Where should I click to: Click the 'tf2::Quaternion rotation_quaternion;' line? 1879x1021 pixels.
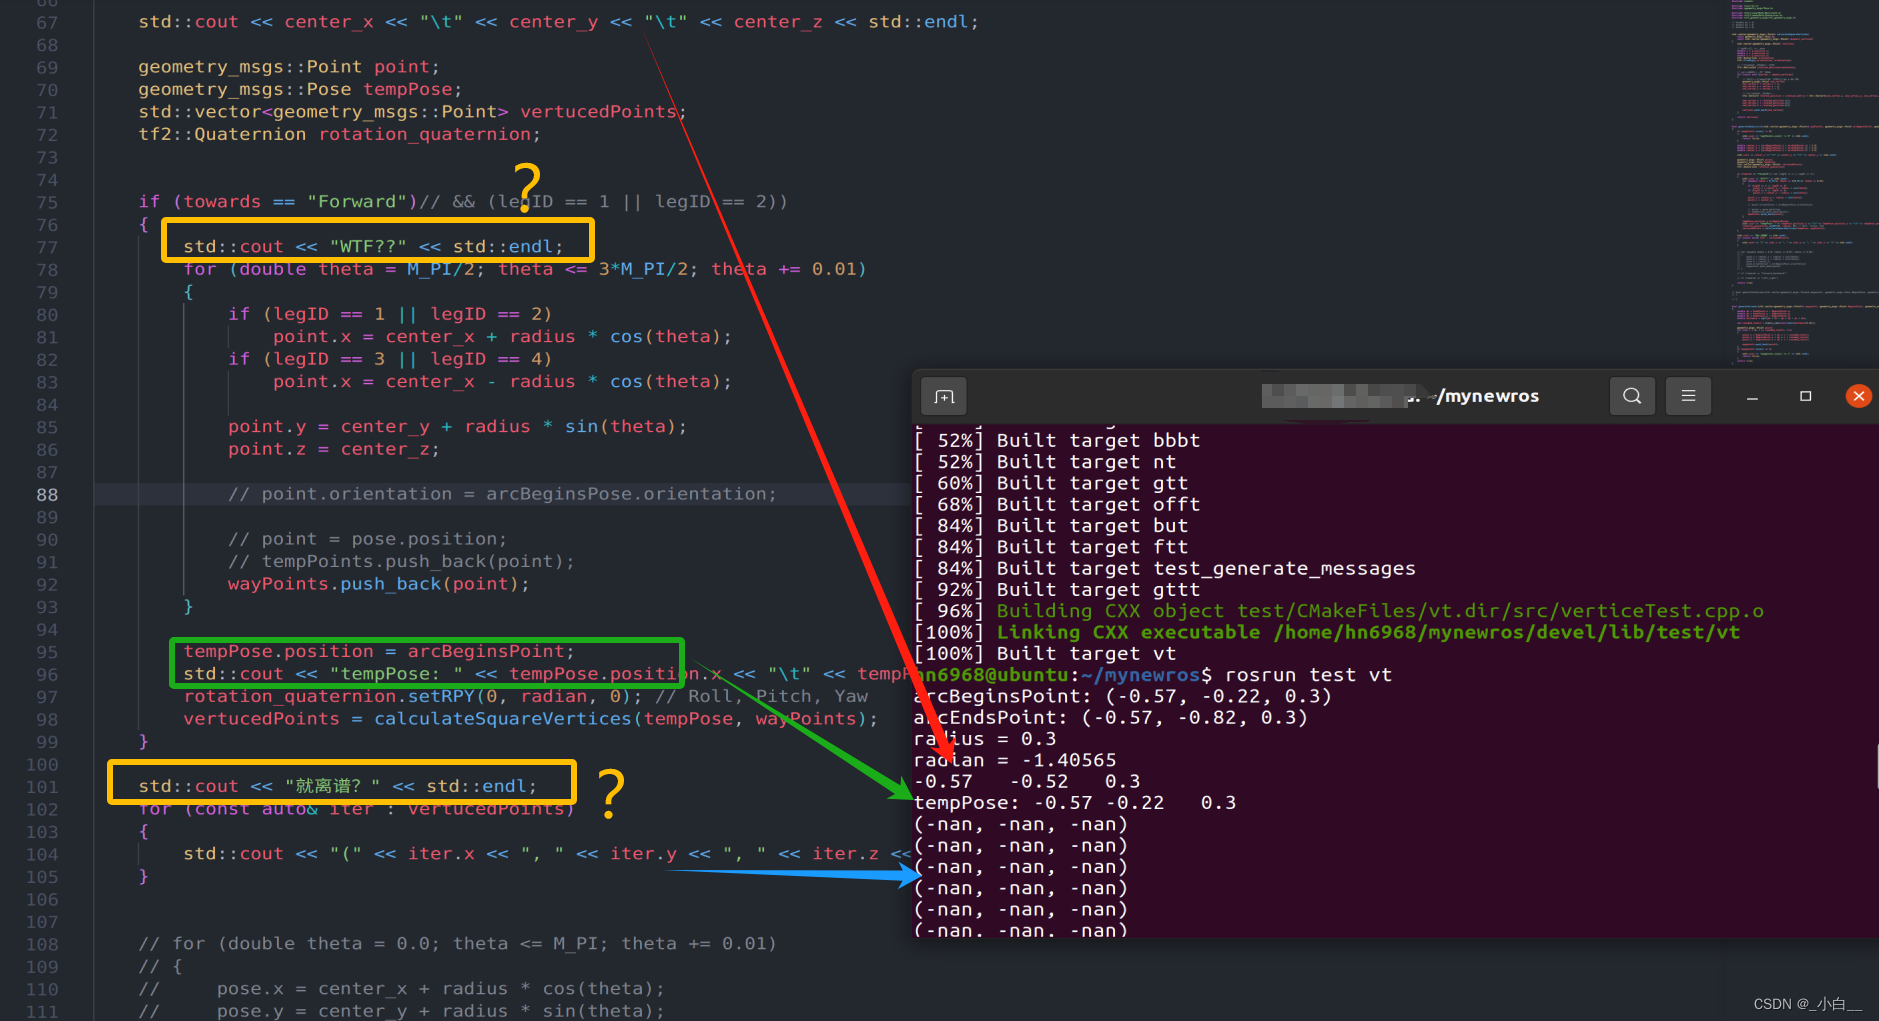tap(339, 134)
